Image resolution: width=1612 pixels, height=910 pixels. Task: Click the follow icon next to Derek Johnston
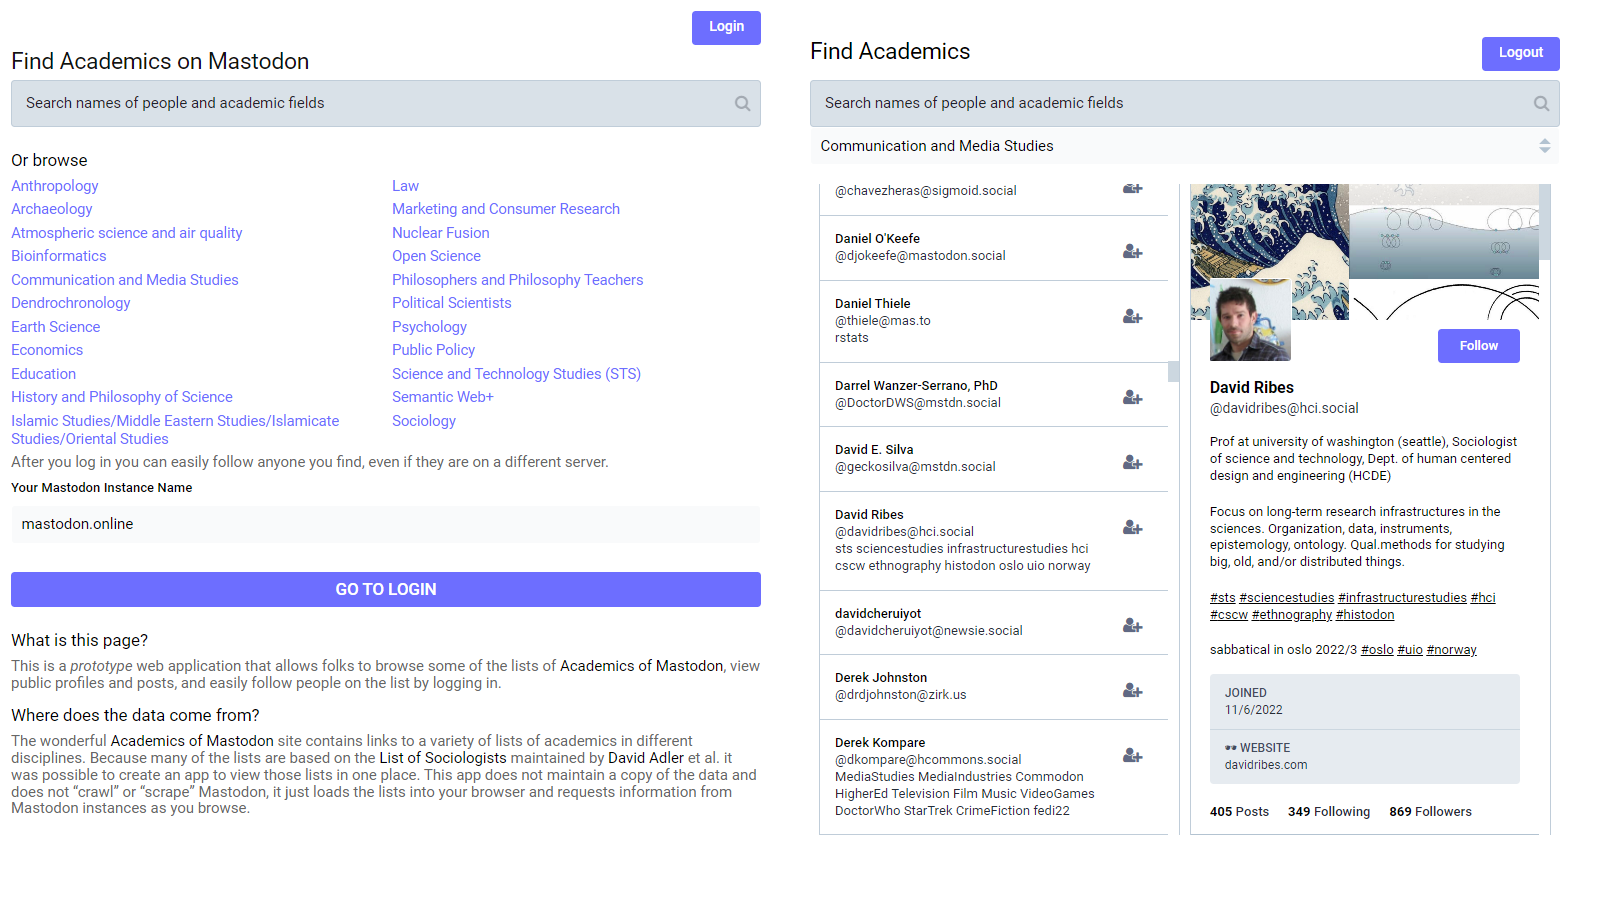coord(1132,691)
